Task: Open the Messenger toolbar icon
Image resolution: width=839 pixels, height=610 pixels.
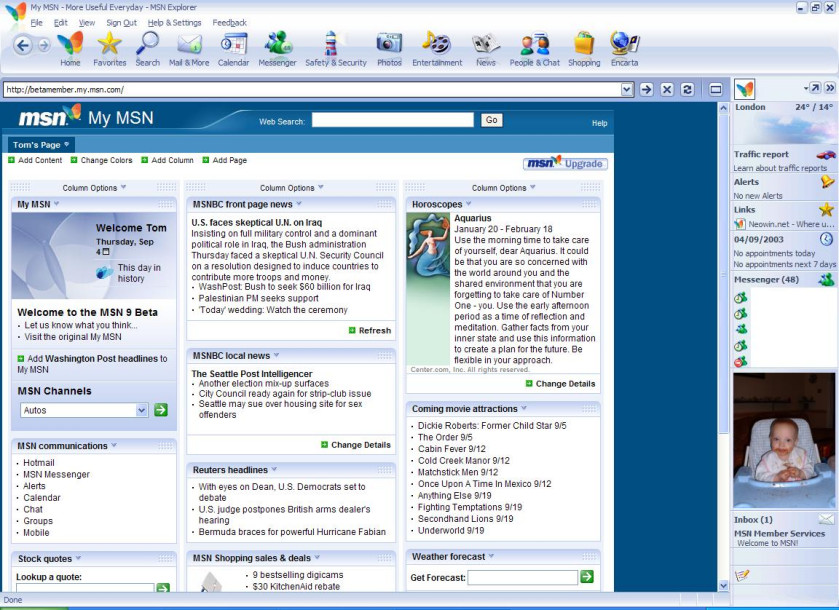Action: [x=278, y=45]
